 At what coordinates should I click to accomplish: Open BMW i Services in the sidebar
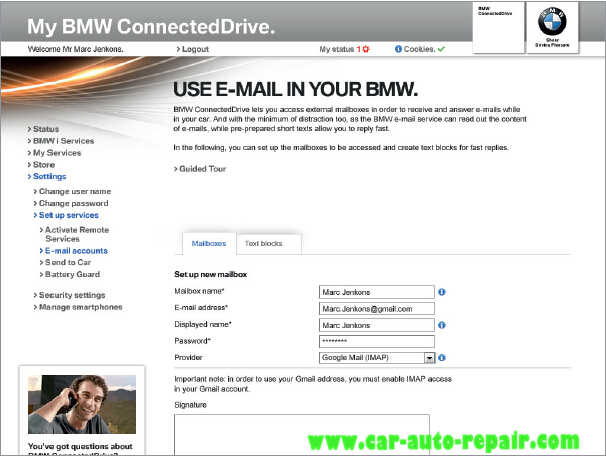[61, 141]
